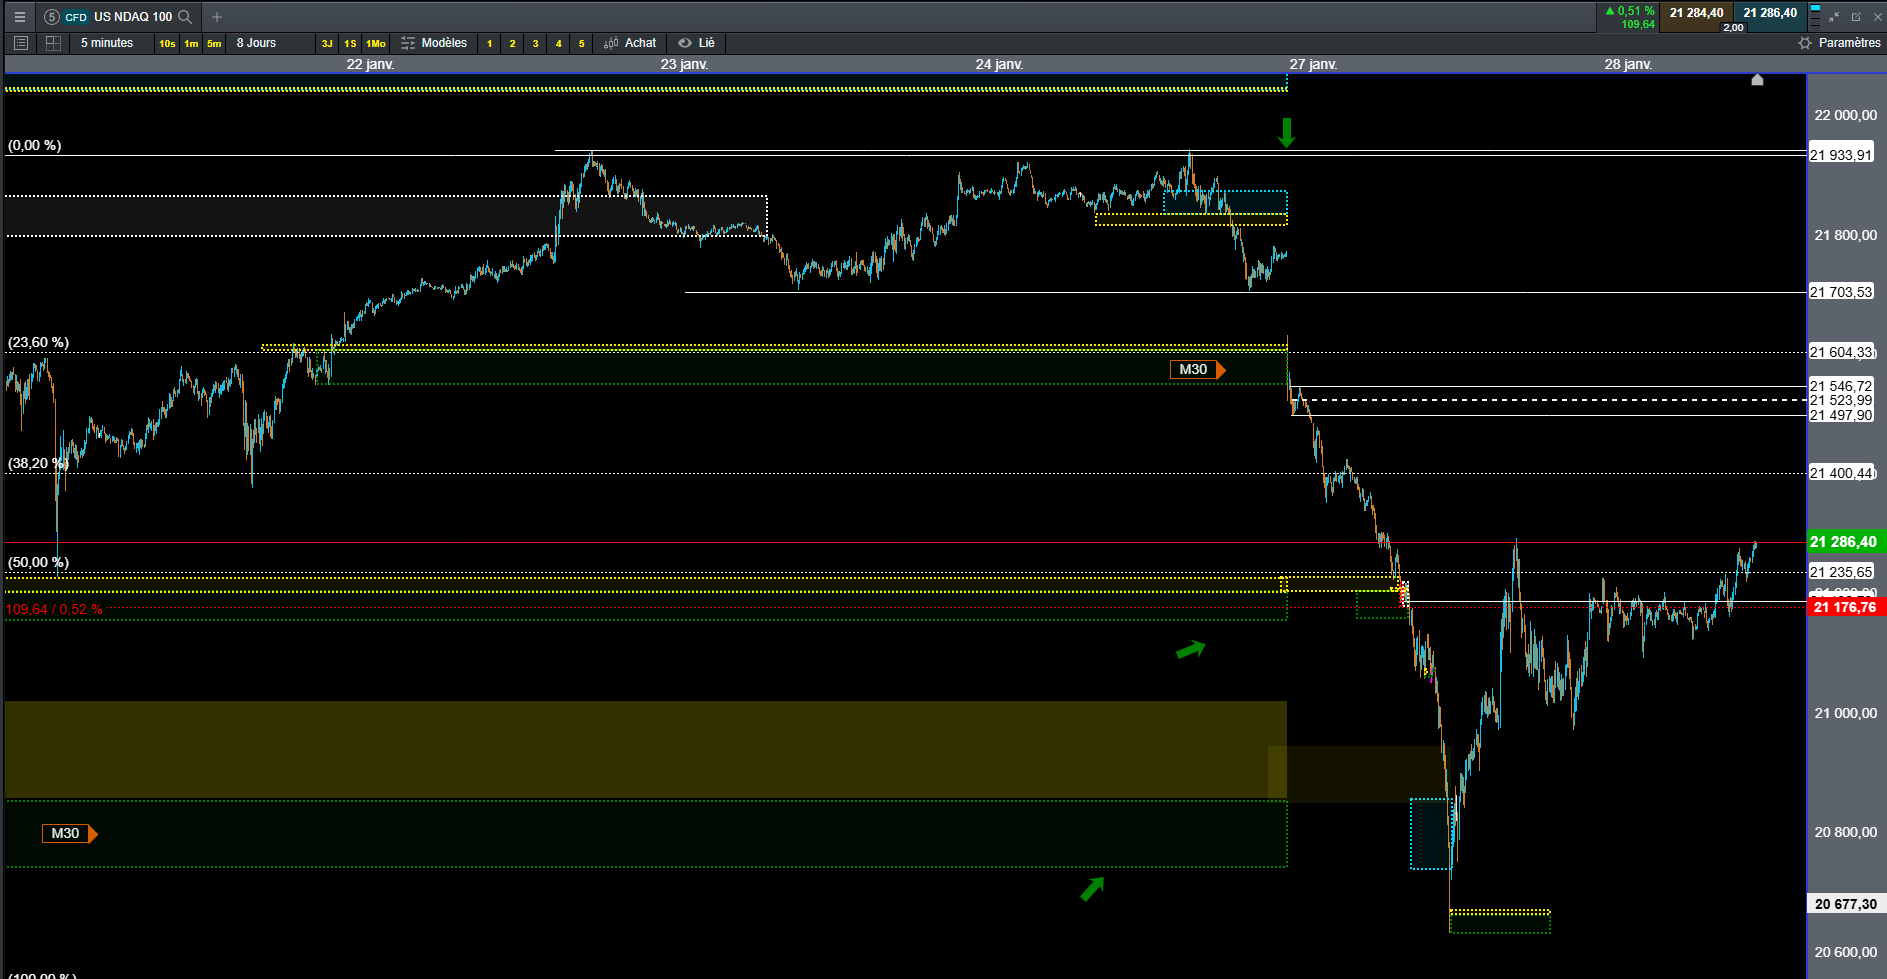1887x979 pixels.
Task: Click the sell price 21 284,40
Action: click(x=1696, y=14)
